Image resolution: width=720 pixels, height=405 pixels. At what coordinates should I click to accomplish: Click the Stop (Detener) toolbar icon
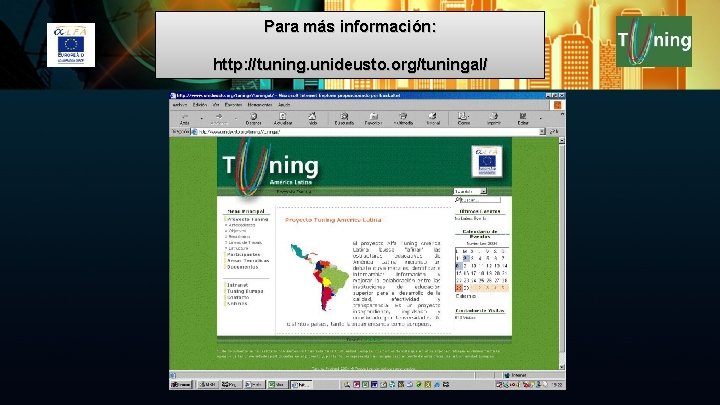pyautogui.click(x=253, y=117)
